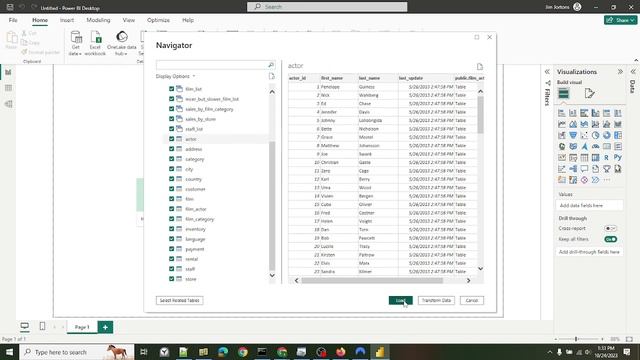This screenshot has width=640, height=360.
Task: Click the preview vertical scroll-down arrow
Action: tap(480, 269)
